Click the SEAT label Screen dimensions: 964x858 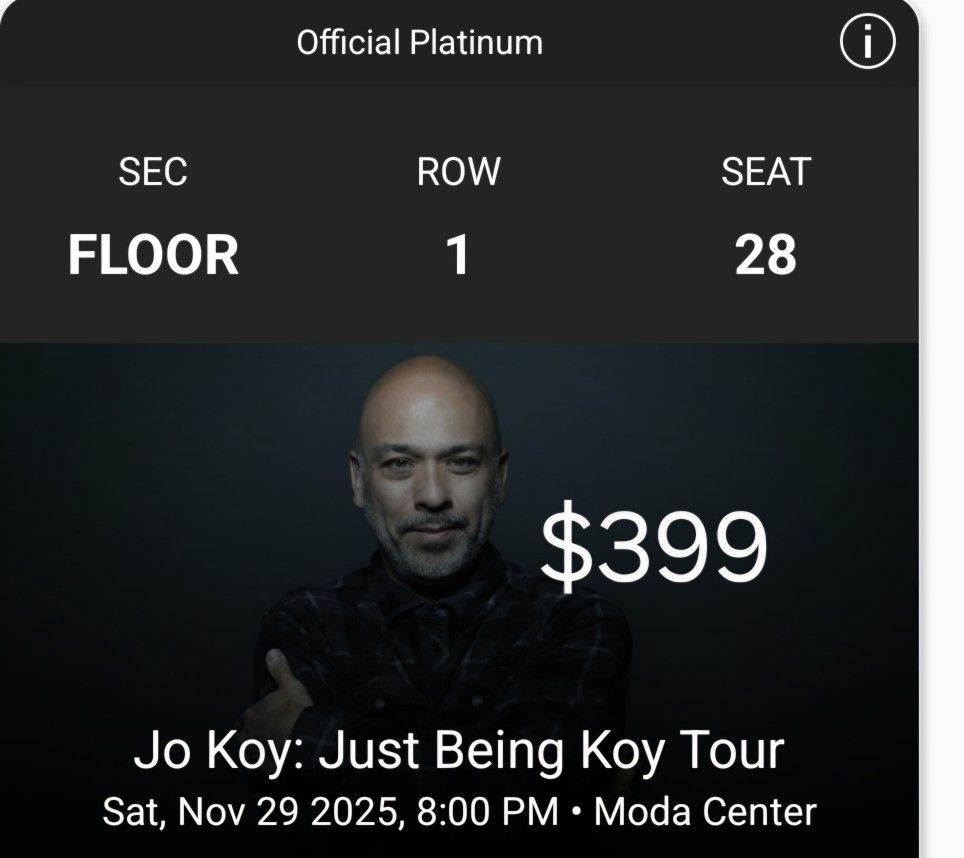click(x=766, y=172)
